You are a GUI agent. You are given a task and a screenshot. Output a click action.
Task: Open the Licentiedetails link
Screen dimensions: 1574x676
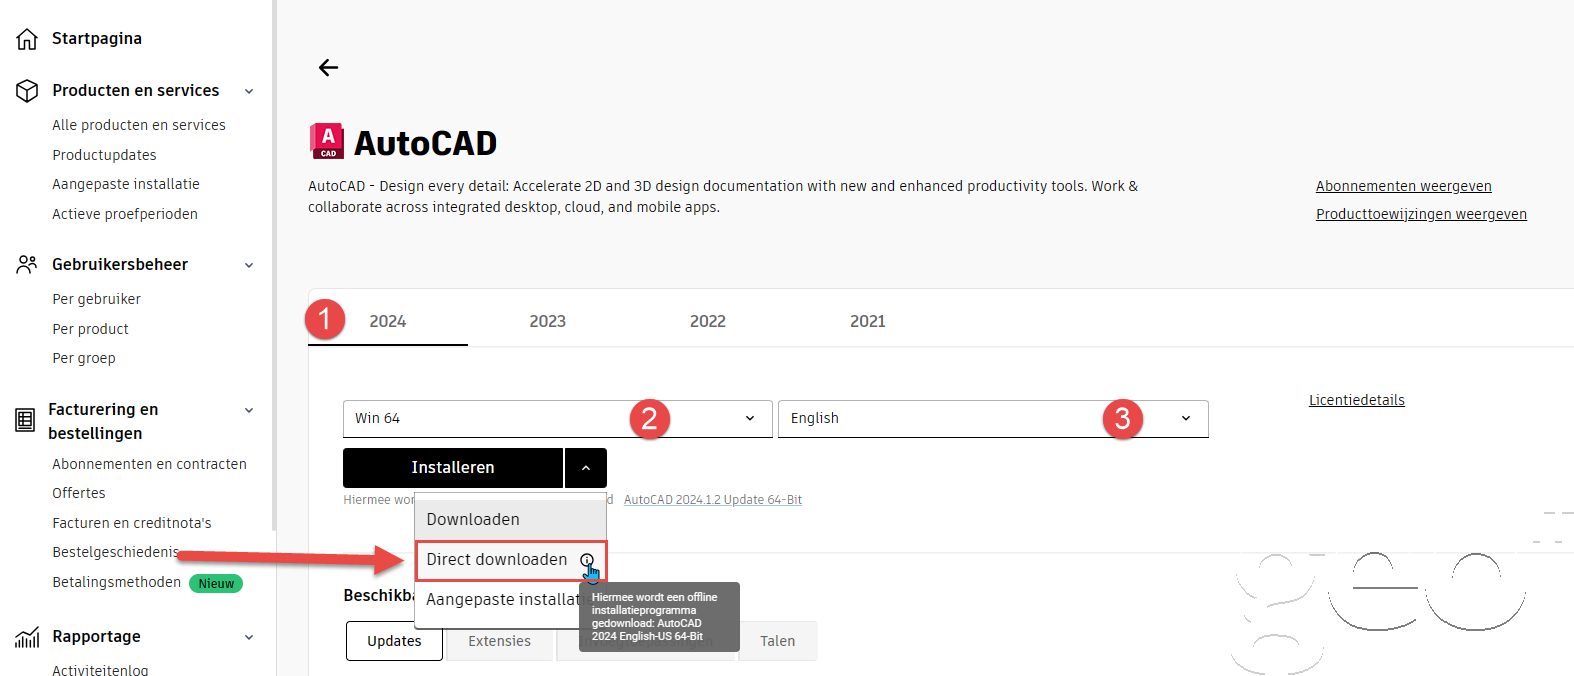1357,400
